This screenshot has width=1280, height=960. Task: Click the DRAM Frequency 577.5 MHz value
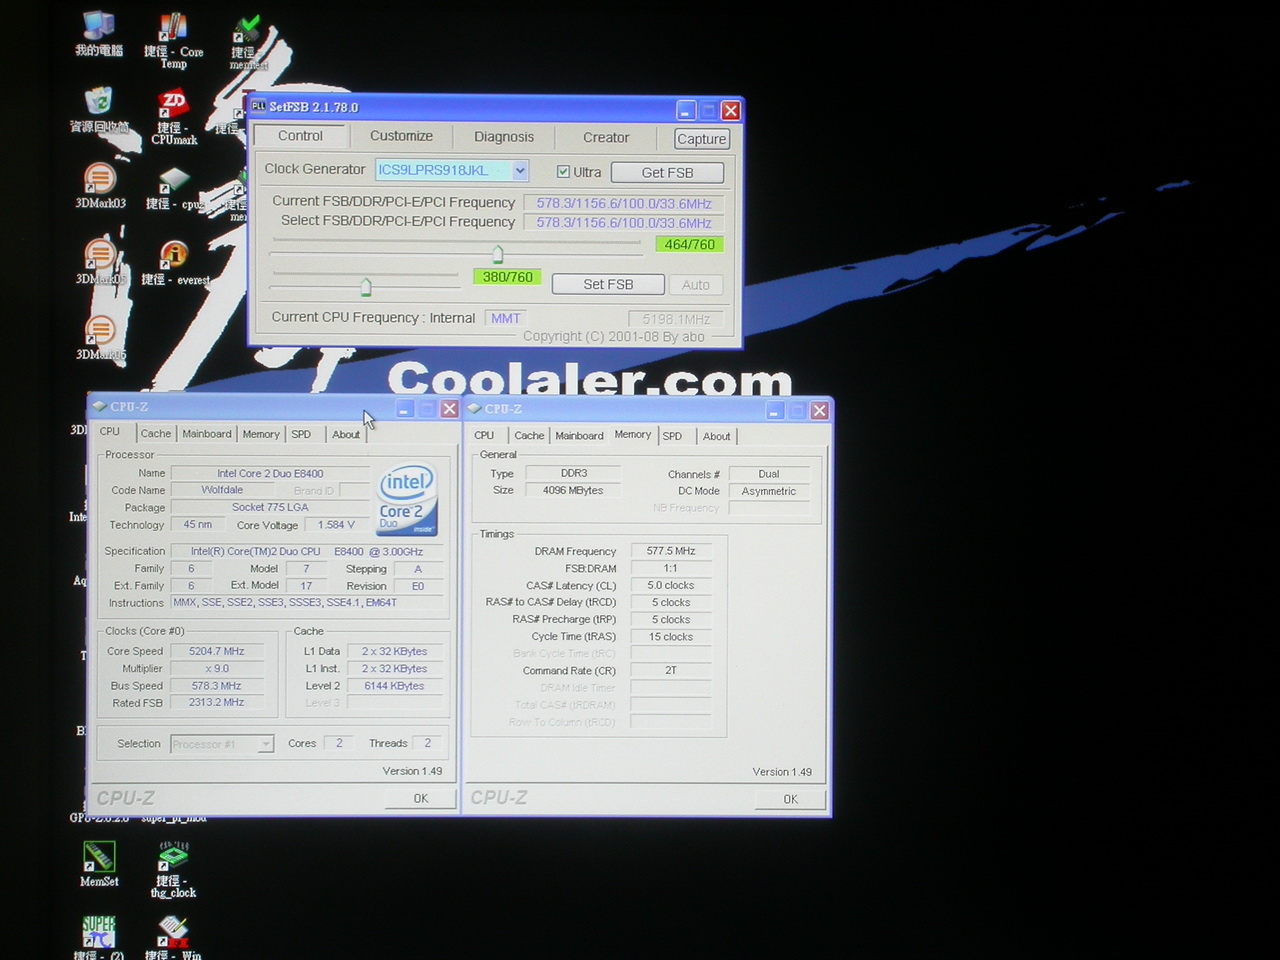pos(671,551)
